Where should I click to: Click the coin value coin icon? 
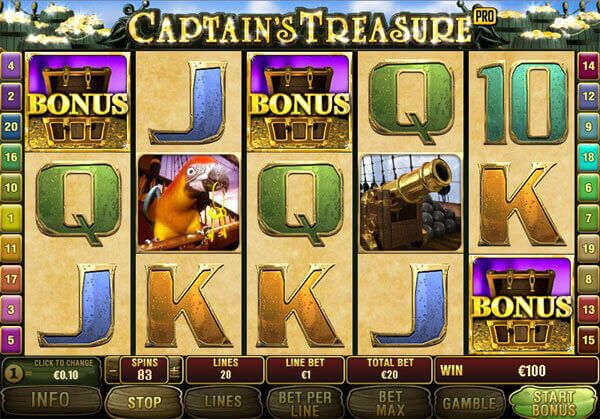point(14,375)
